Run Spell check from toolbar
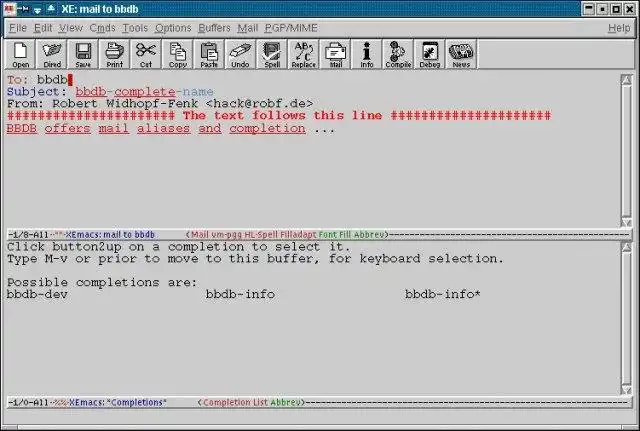Image resolution: width=640 pixels, height=431 pixels. coord(272,54)
